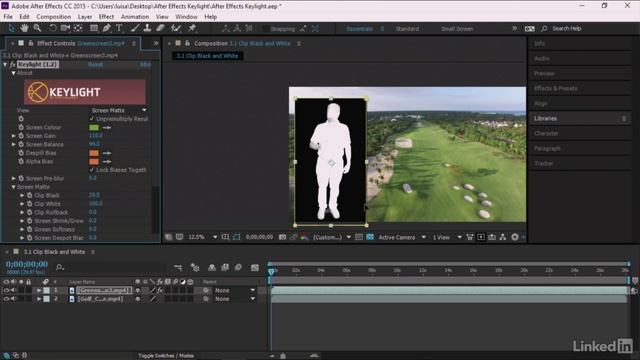
Task: Open the View Screen Matte dropdown
Action: click(118, 110)
